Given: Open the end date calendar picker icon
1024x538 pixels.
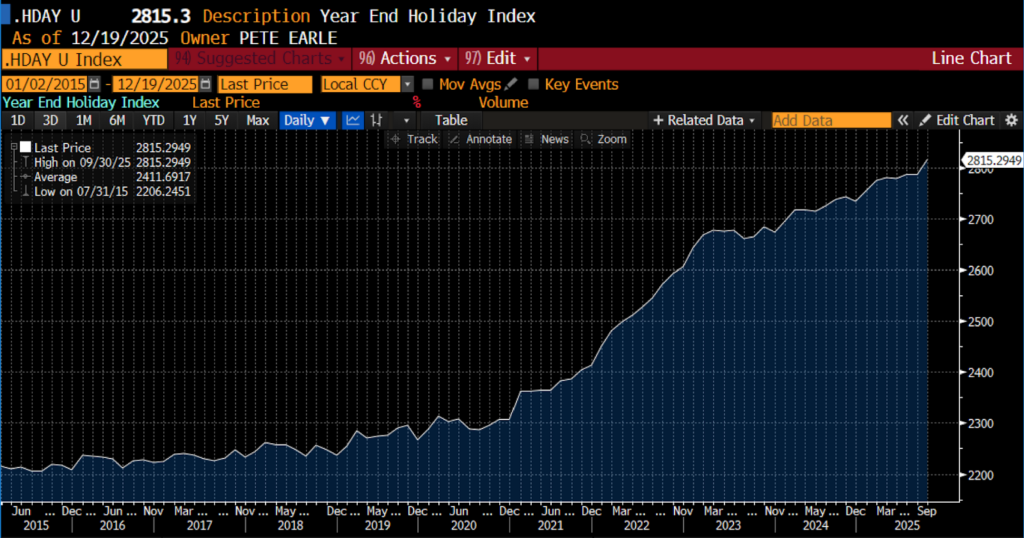Looking at the screenshot, I should (205, 85).
